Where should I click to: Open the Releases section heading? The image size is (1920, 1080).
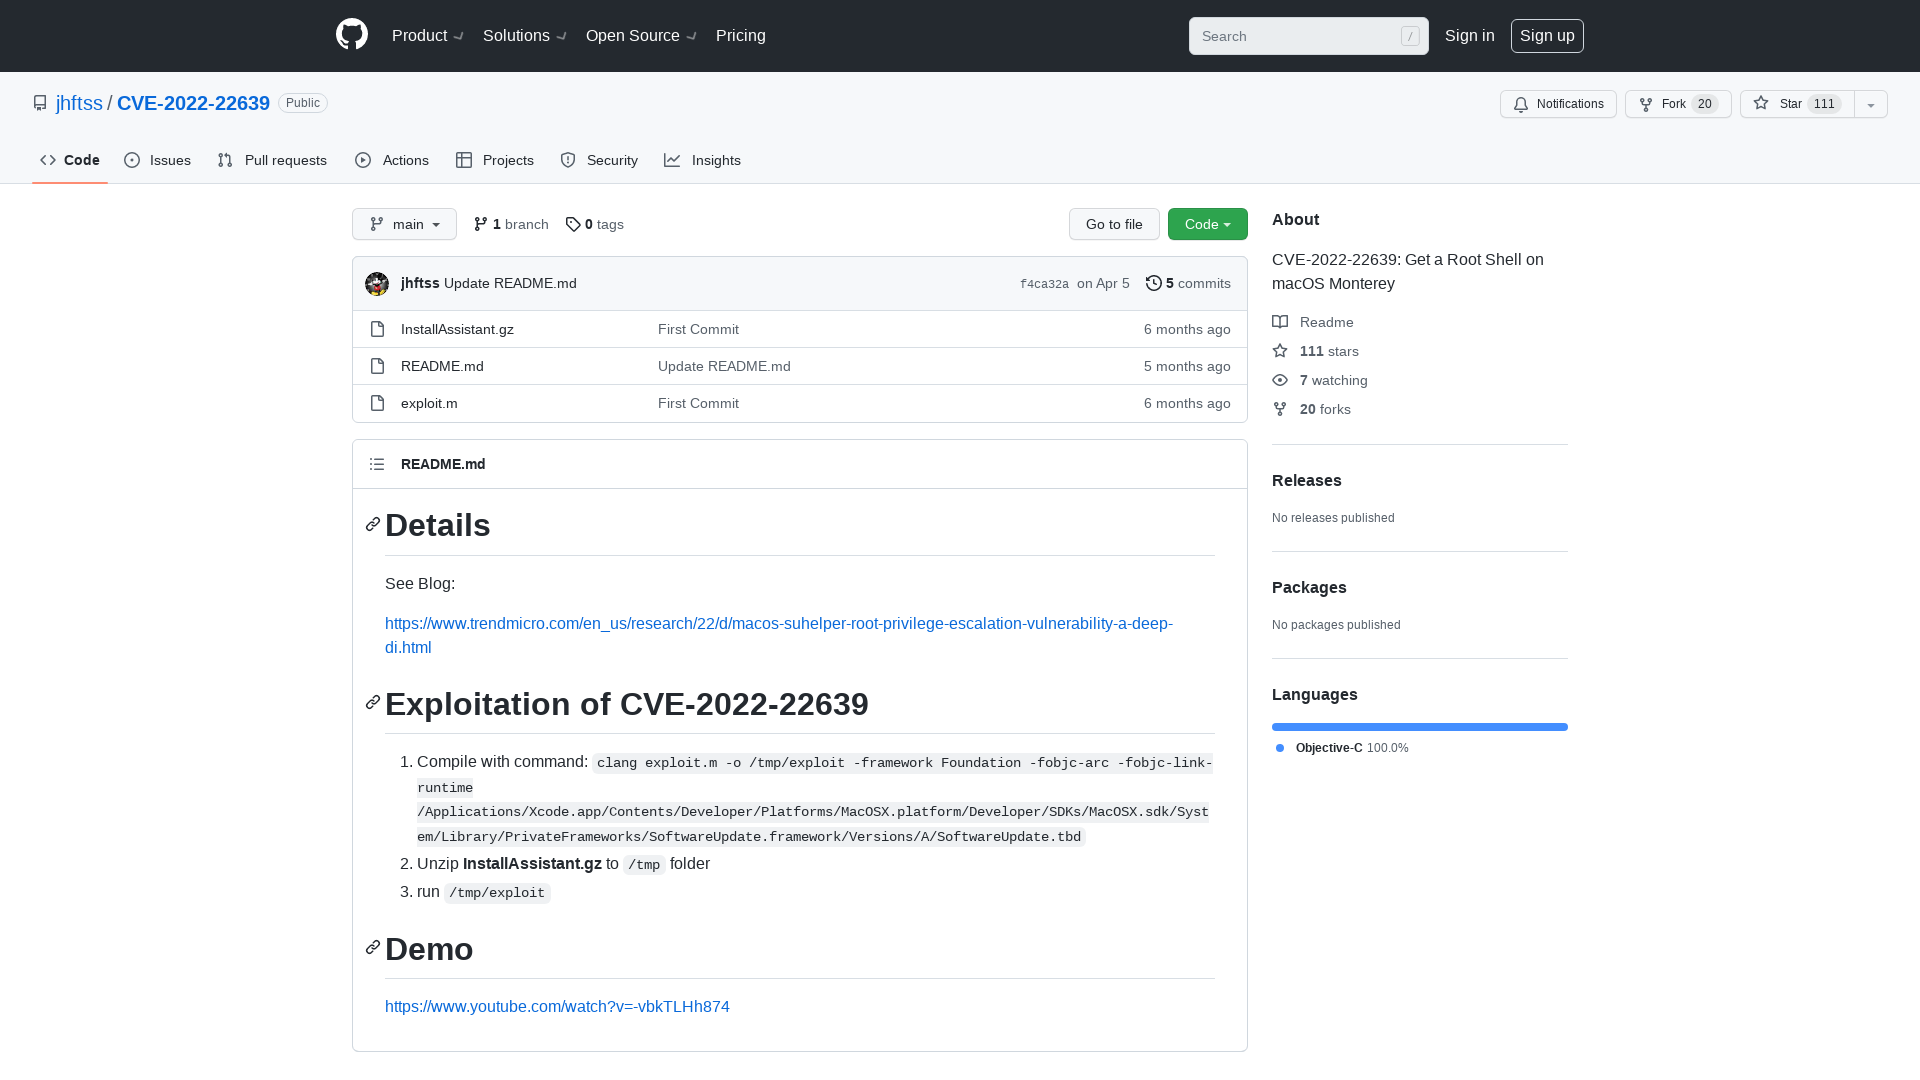tap(1307, 480)
